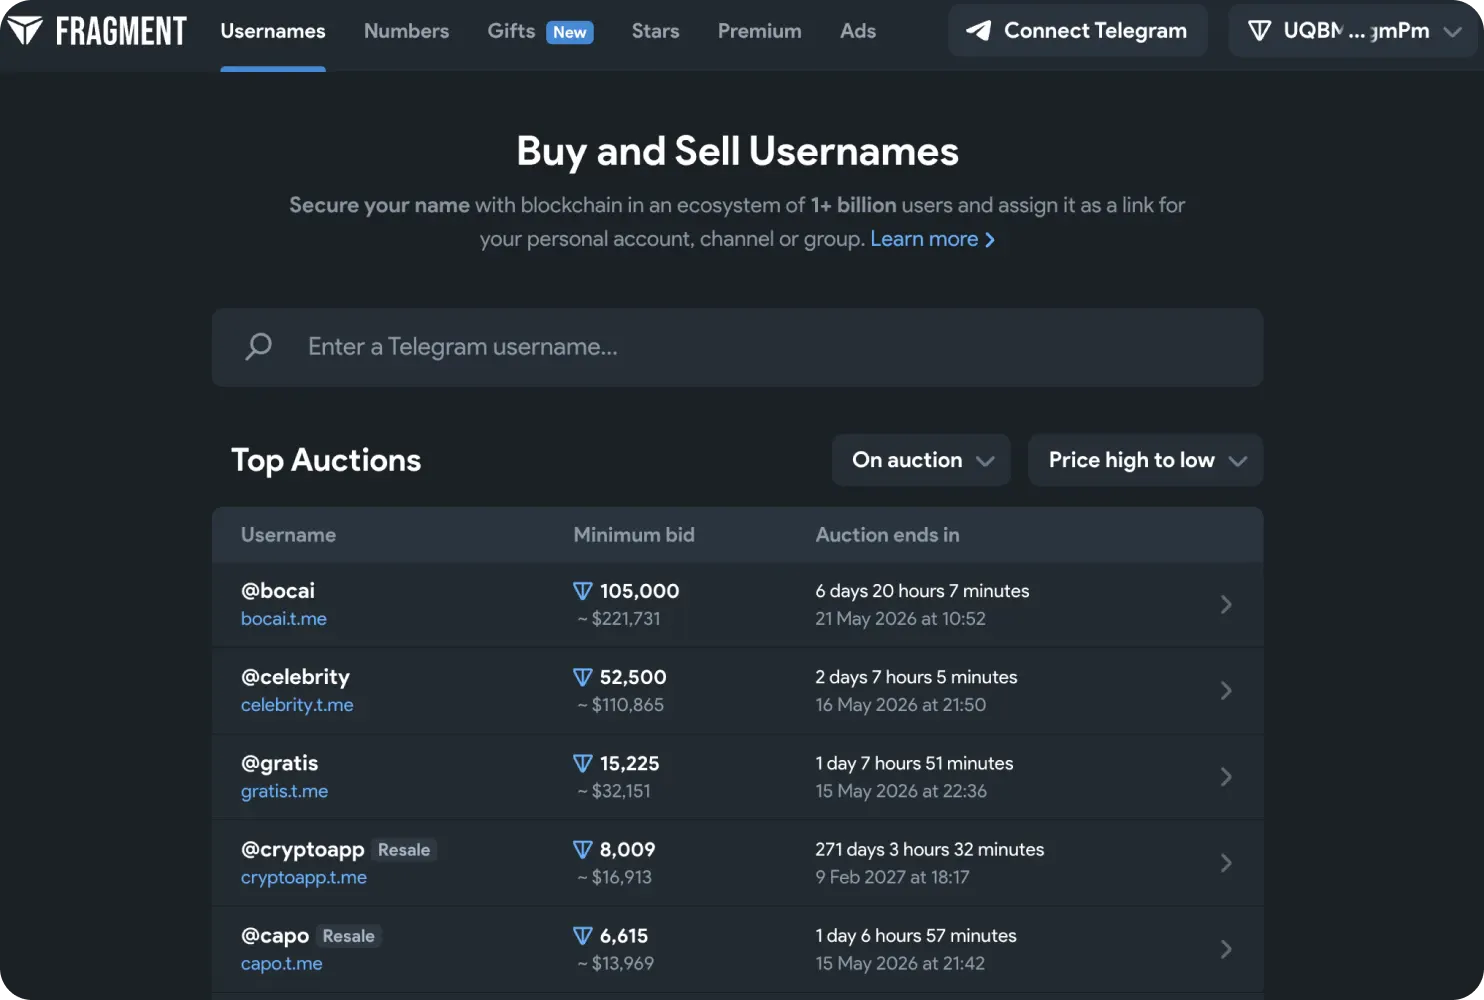Screen dimensions: 1484x1000
Task: Click '15 May 2026 at 22:36' end date
Action: coord(901,791)
